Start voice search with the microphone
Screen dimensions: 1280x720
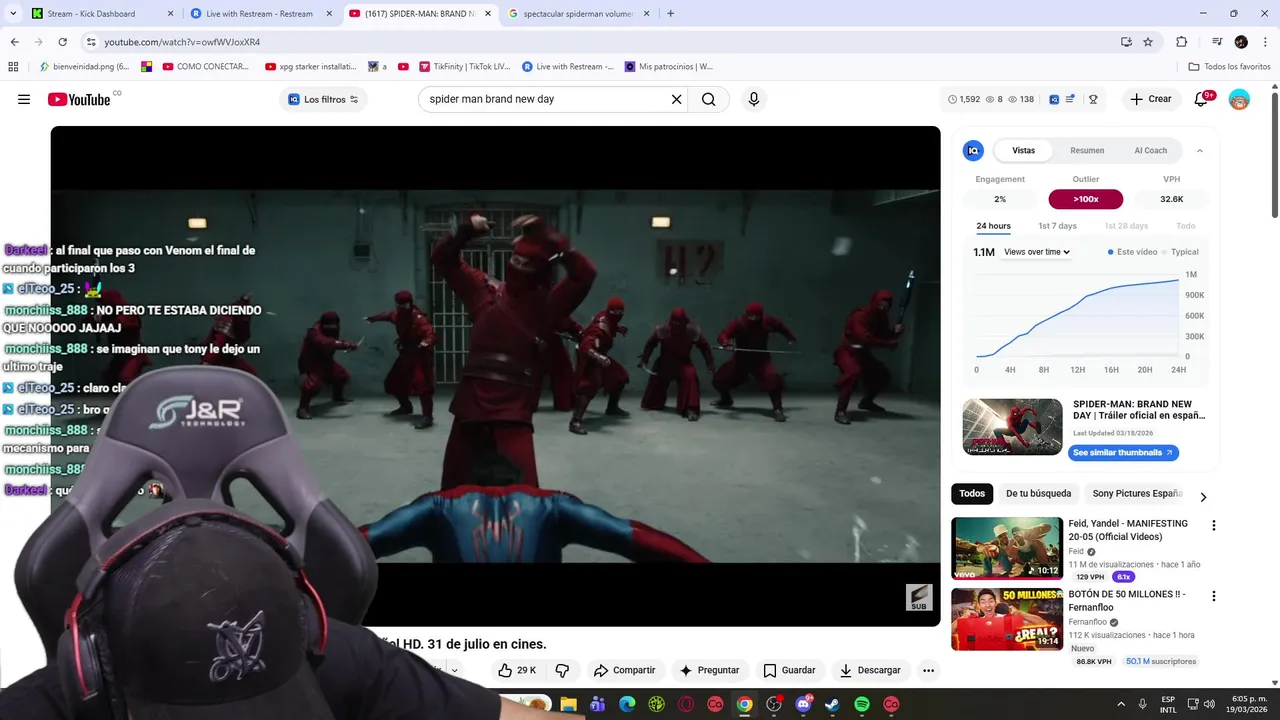(754, 99)
